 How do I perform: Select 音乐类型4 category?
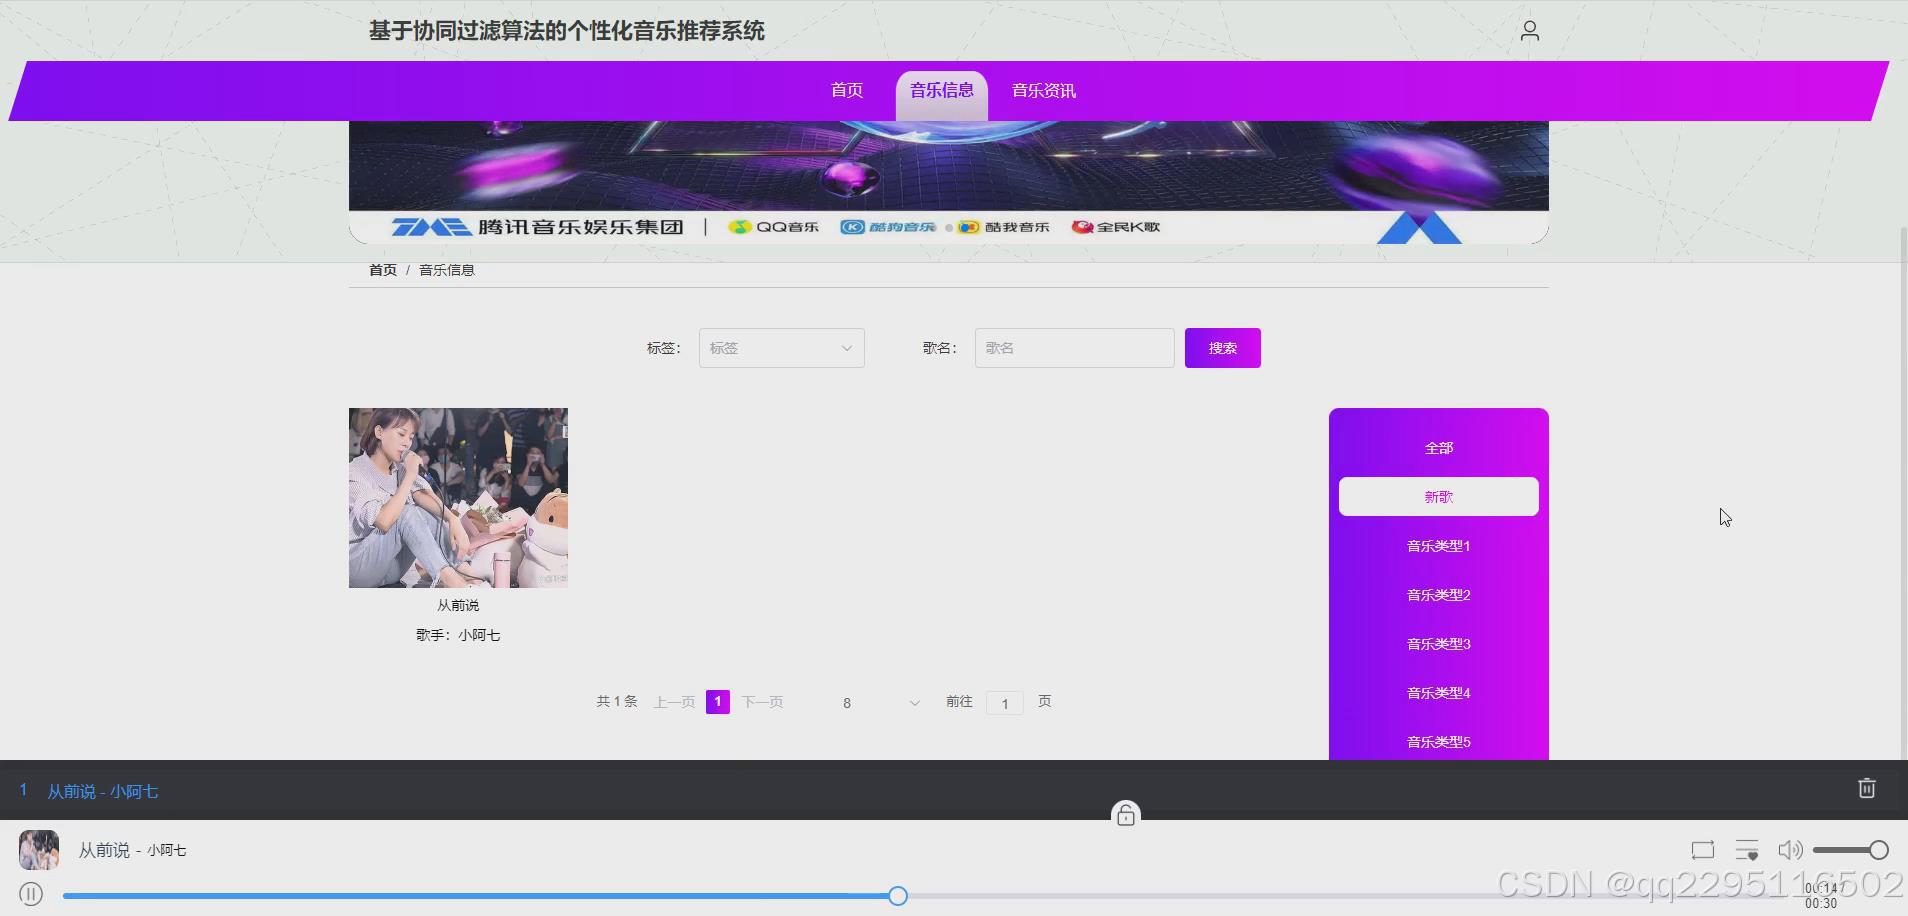coord(1438,693)
